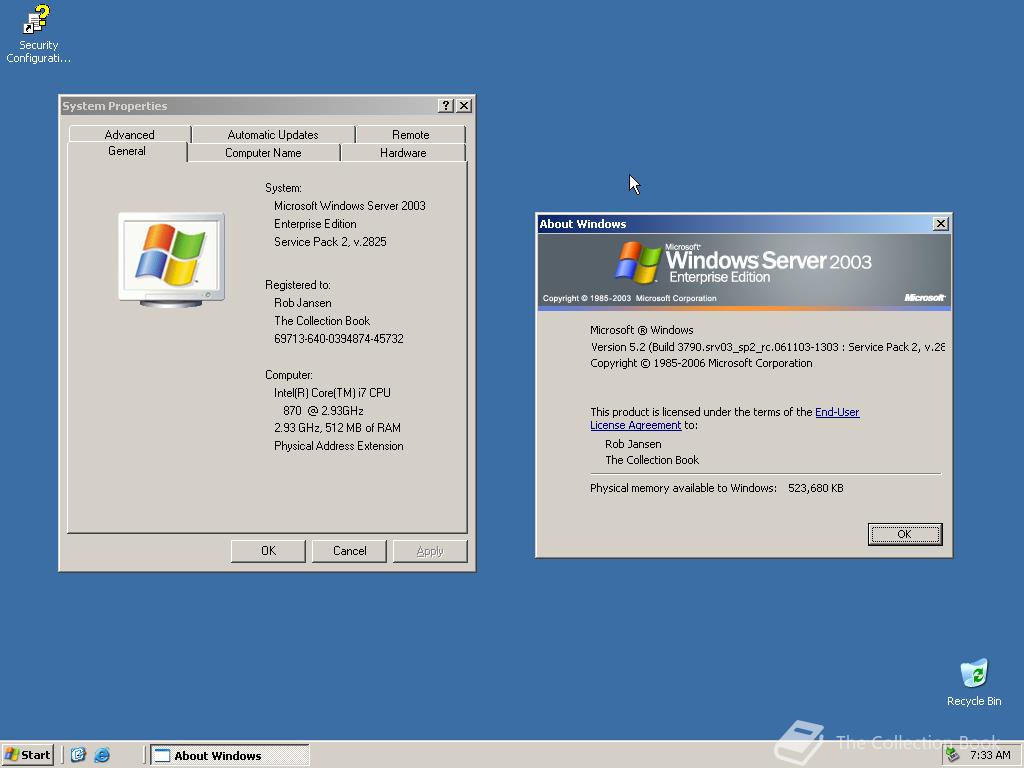Click 'Intel(R) Core(TM) i7 CPU' text

(332, 392)
